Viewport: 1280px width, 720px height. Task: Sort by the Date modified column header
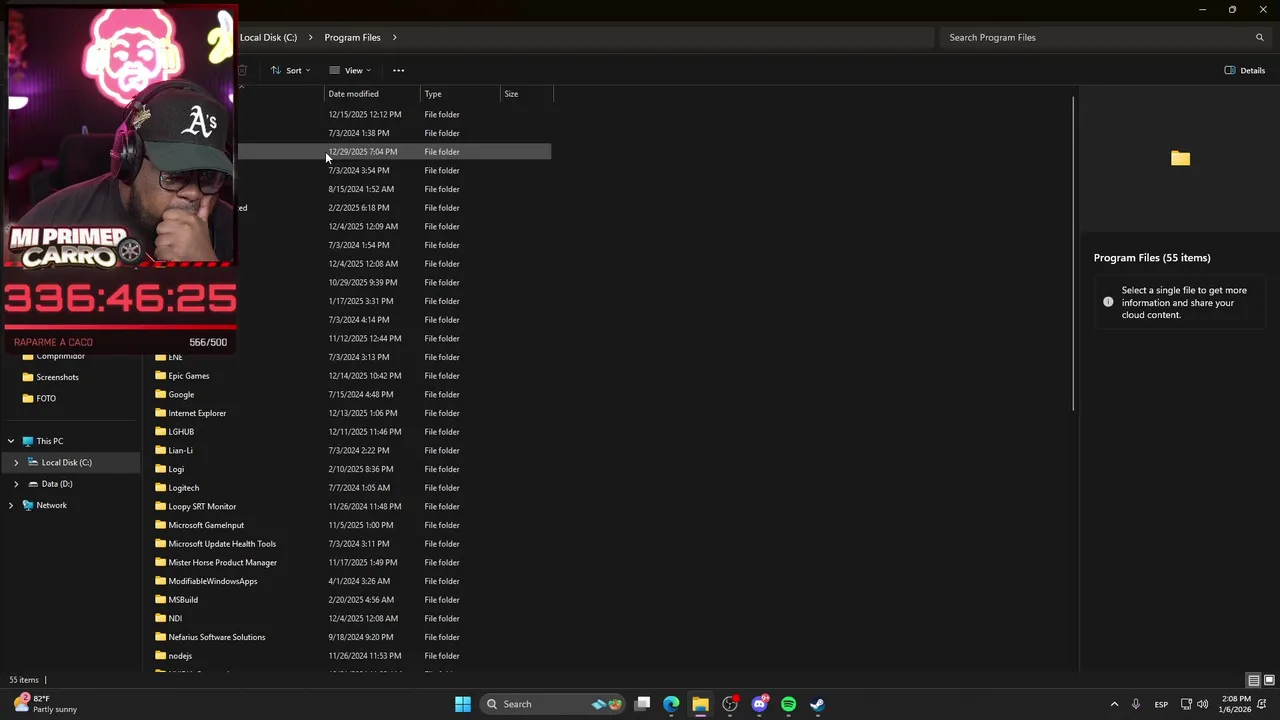coord(353,94)
